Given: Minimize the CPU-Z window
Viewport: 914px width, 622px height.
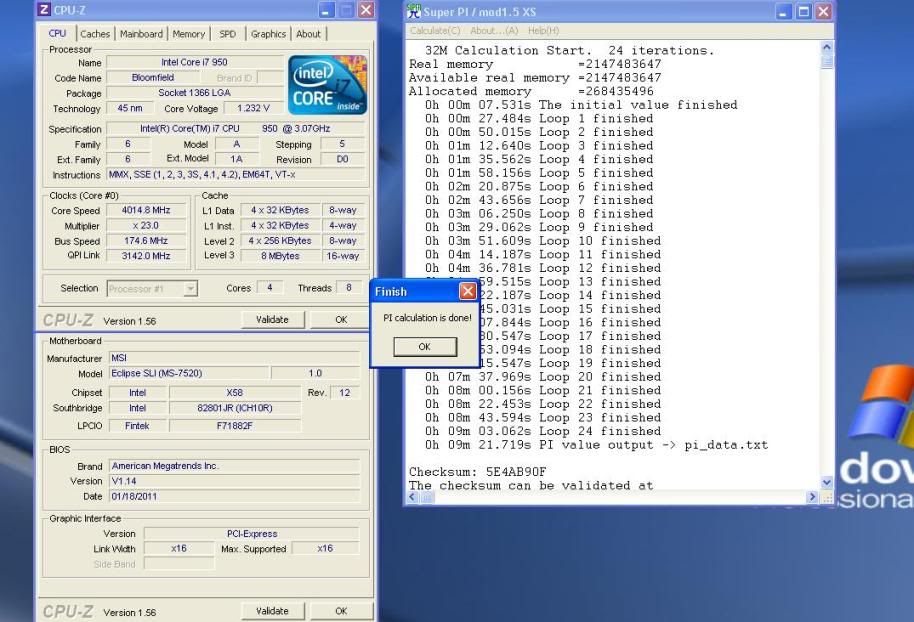Looking at the screenshot, I should 326,10.
